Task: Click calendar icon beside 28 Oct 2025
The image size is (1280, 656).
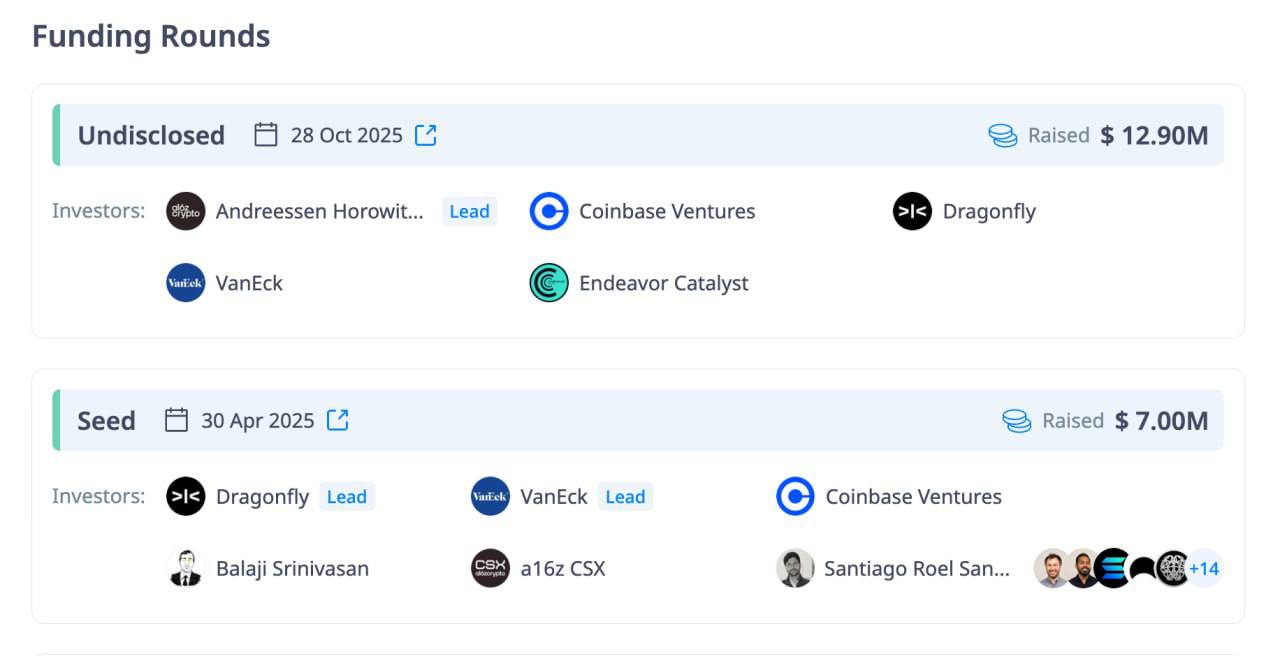Action: pyautogui.click(x=266, y=135)
